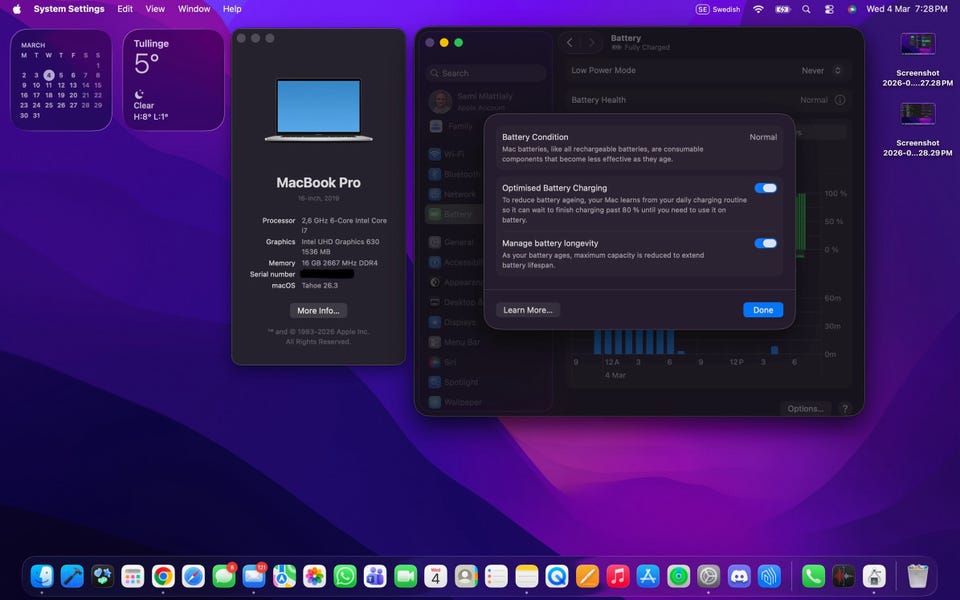Open Low Power Mode dropdown showing Never
Screen dimensions: 960x600
point(823,71)
